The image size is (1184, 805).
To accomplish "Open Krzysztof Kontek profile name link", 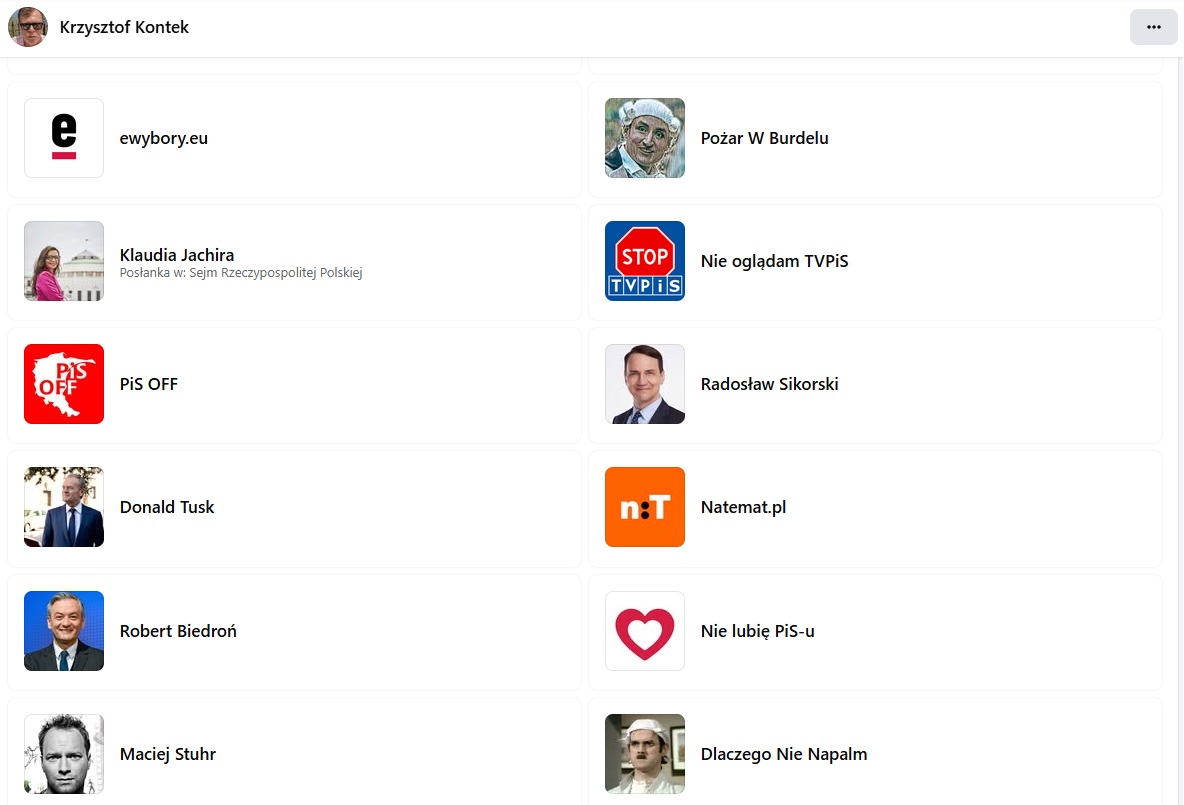I will point(124,27).
